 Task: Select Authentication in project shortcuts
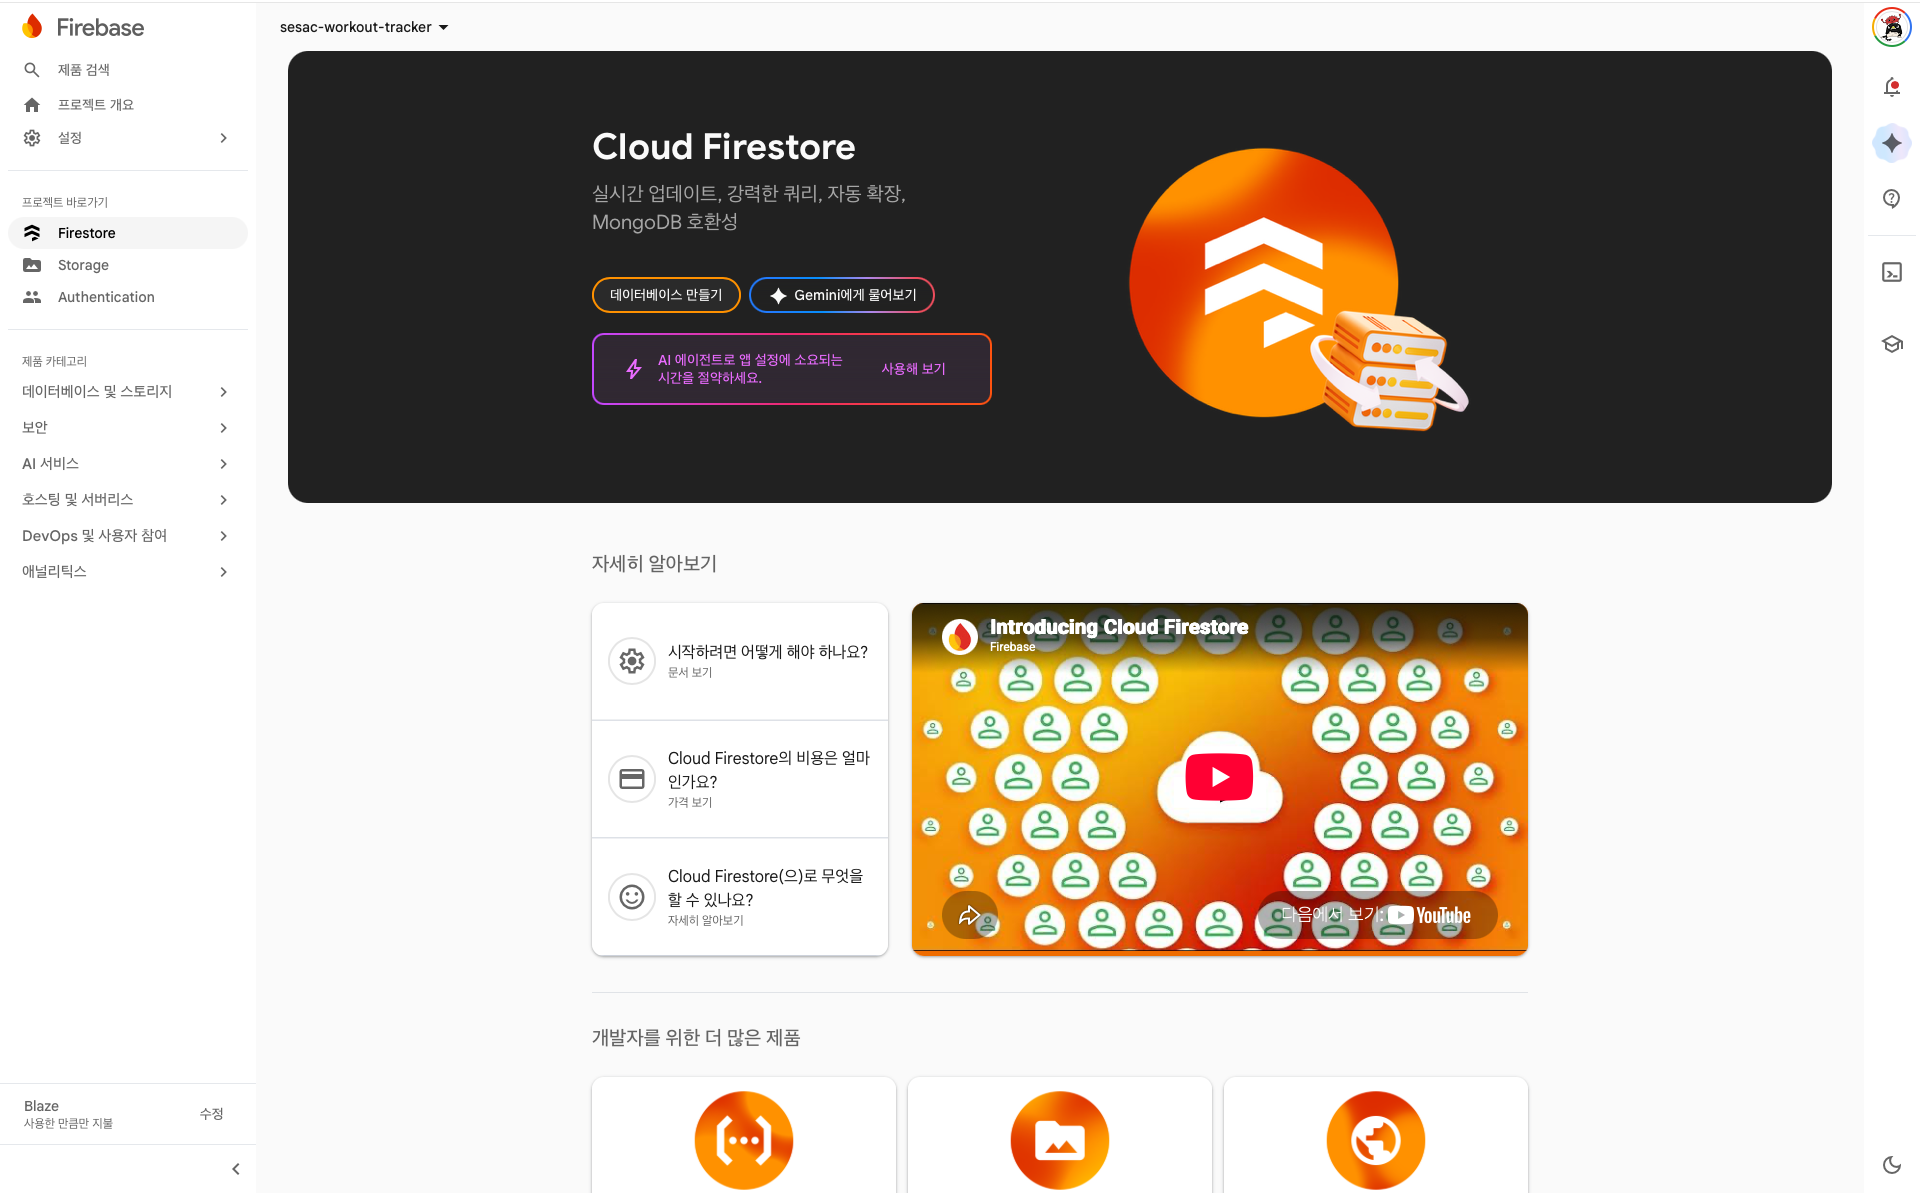pos(127,297)
